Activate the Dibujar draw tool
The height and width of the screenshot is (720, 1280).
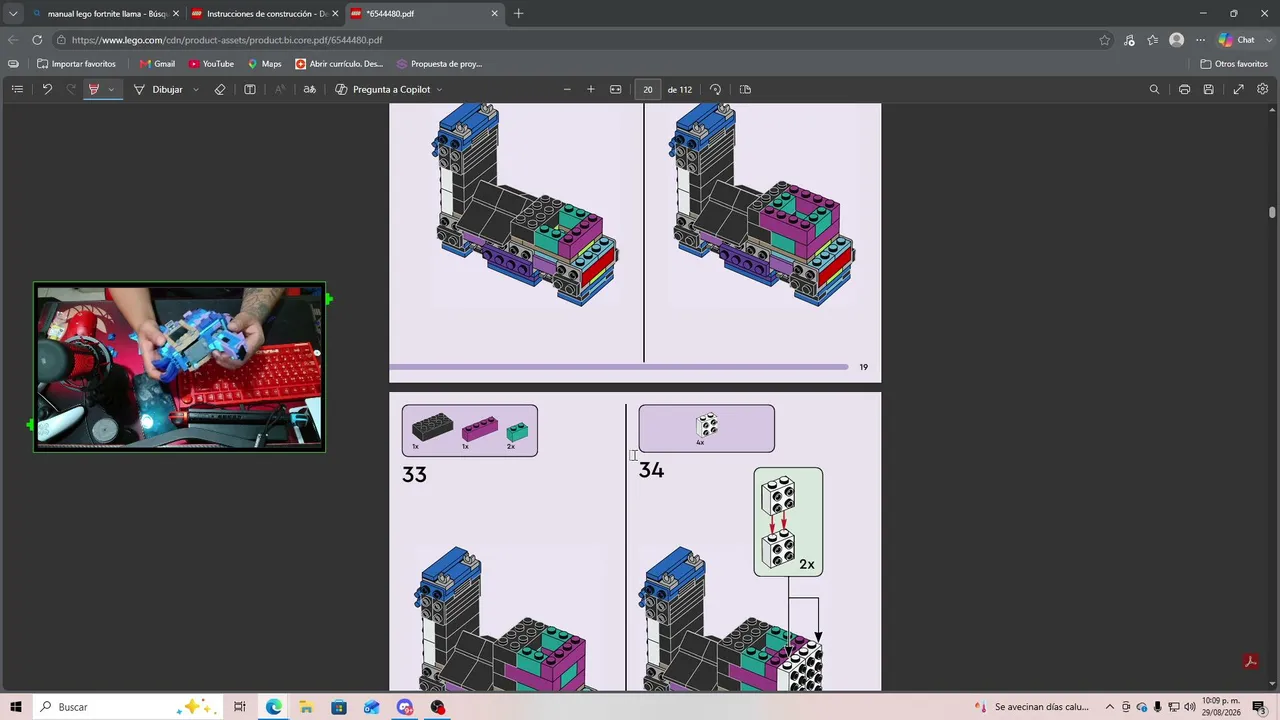158,89
